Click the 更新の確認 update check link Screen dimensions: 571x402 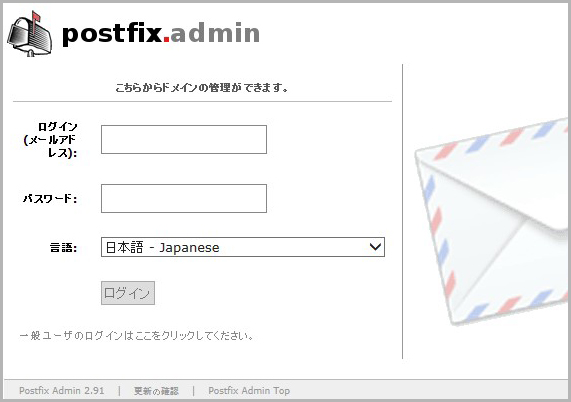pos(156,391)
